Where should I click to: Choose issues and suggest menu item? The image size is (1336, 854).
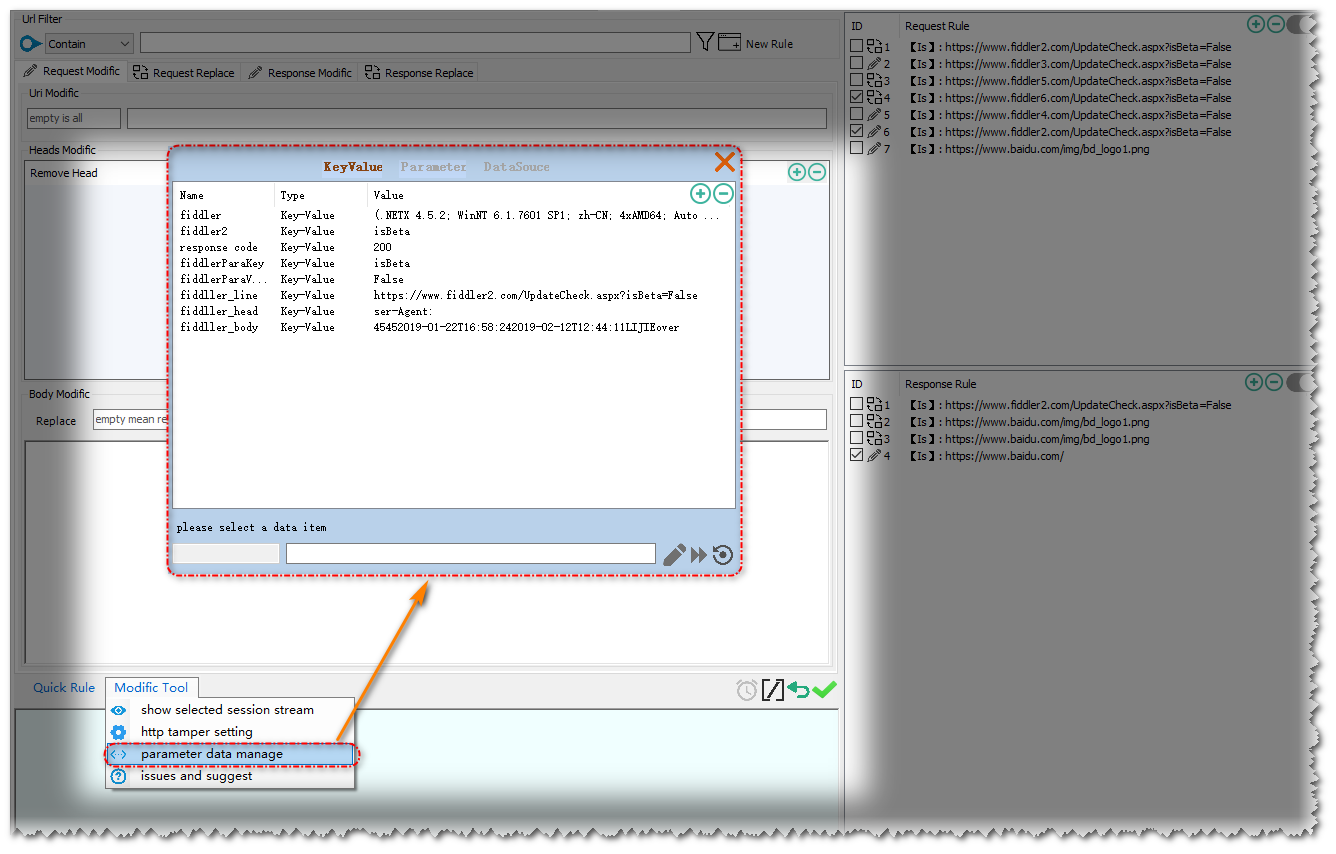click(x=230, y=776)
